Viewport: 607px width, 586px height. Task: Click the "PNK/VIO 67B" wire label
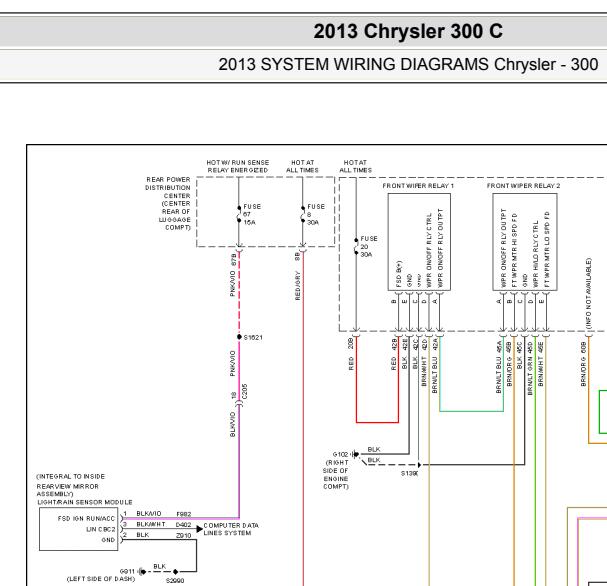[233, 275]
